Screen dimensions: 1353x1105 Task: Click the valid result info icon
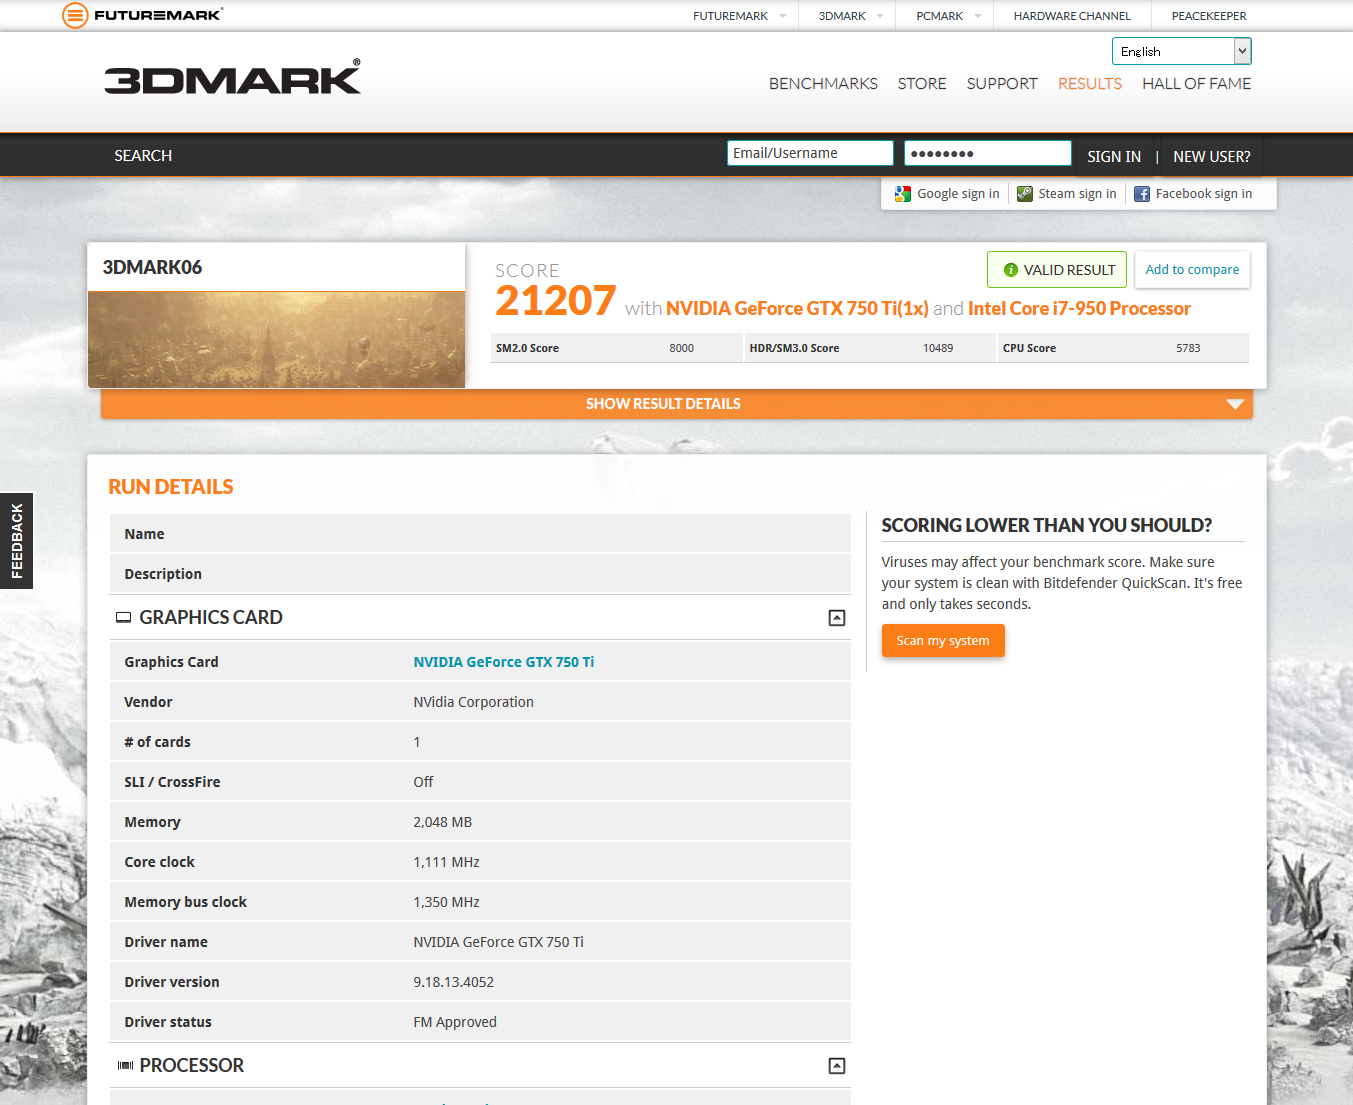point(1011,270)
